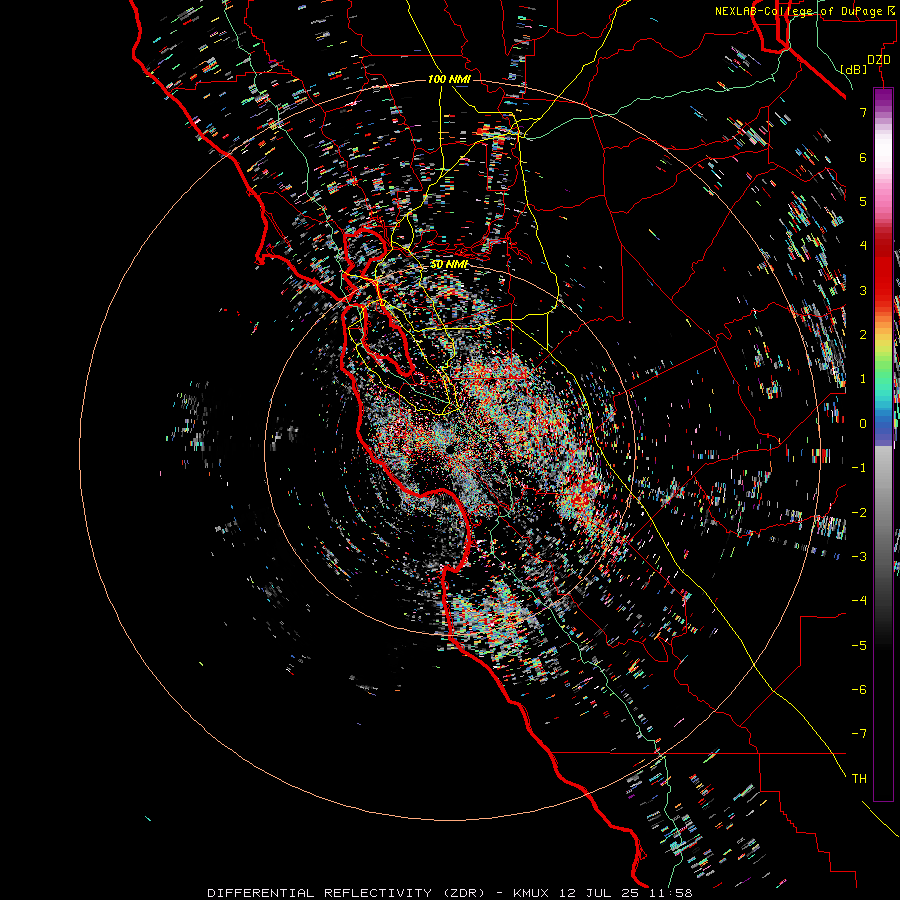
Task: Click the -6 value on color scale
Action: (x=859, y=690)
